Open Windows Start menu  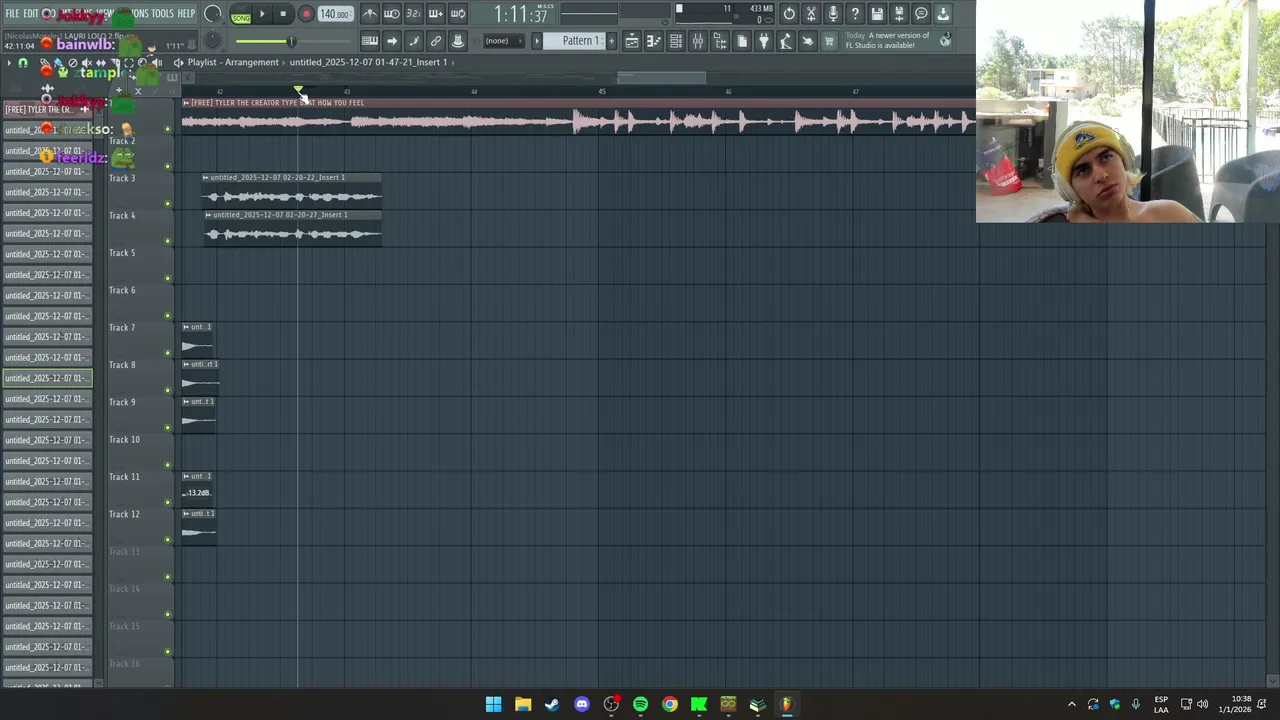click(x=494, y=704)
